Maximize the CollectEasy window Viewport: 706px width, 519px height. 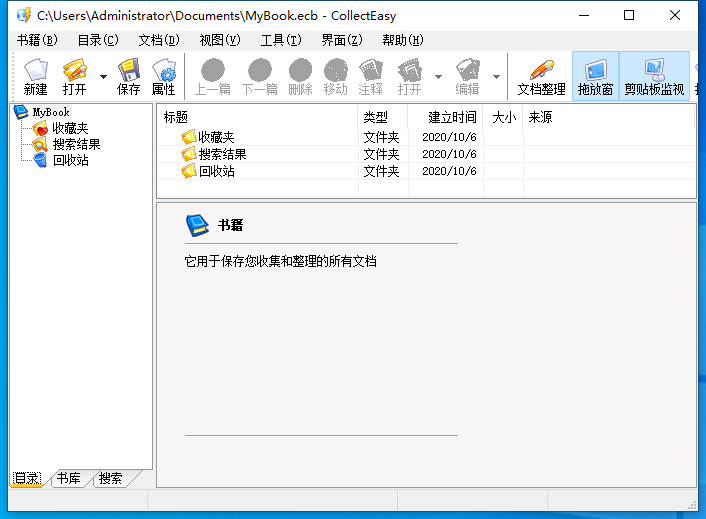coord(629,15)
